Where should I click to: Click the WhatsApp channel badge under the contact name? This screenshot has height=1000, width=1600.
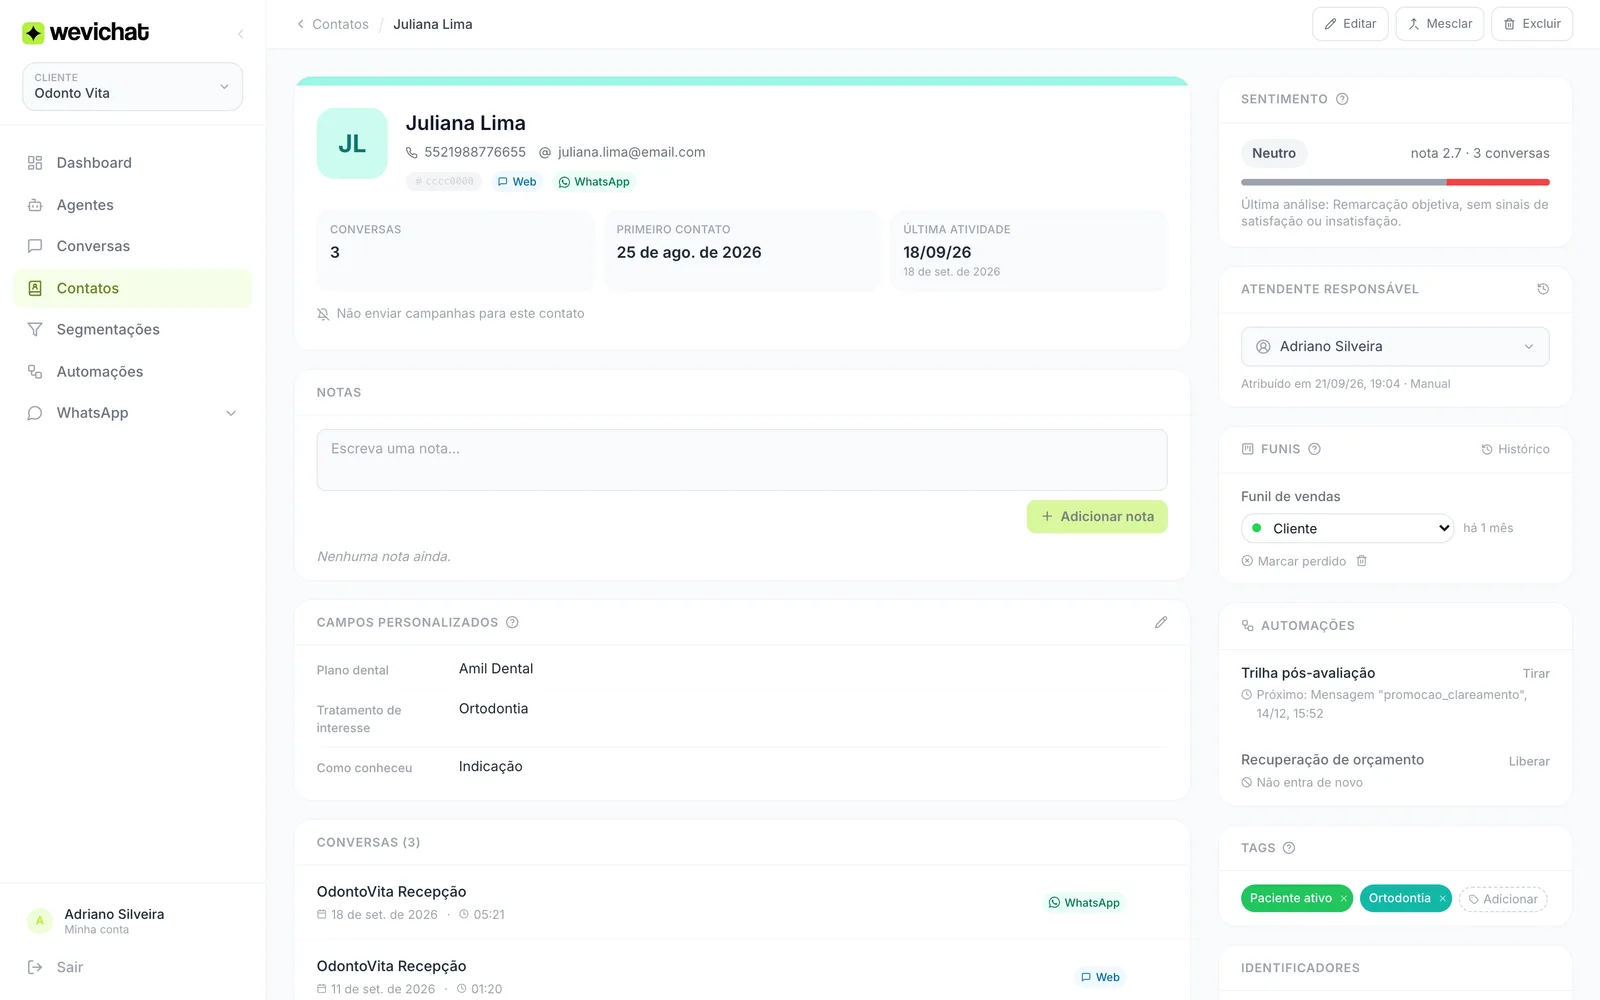tap(594, 182)
